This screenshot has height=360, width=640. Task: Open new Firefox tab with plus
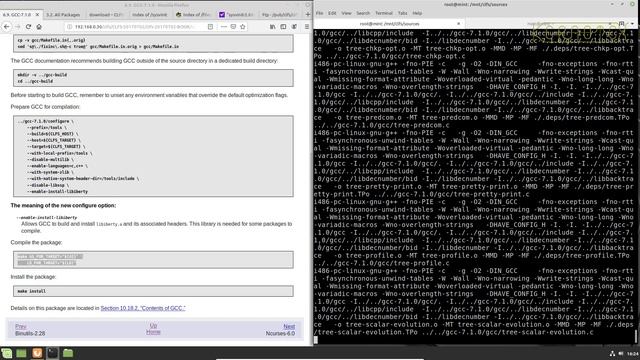pos(308,14)
